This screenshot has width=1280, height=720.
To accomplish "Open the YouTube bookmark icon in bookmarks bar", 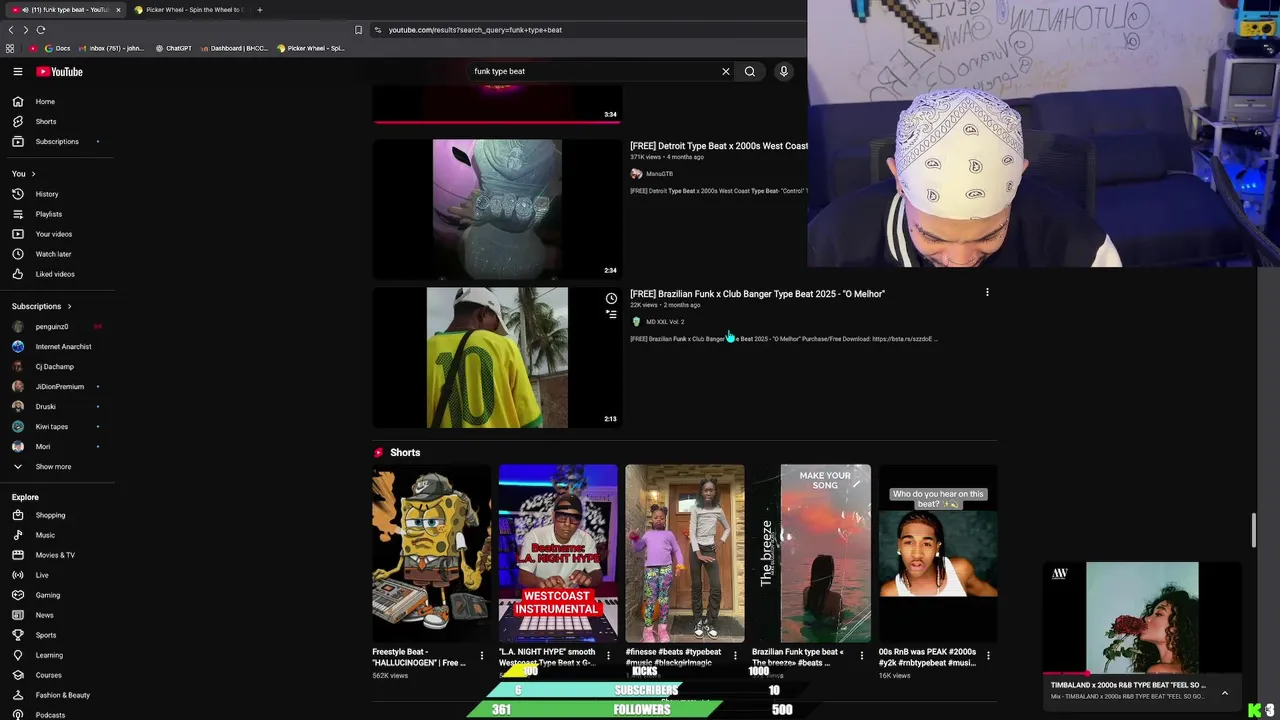I will click(x=33, y=48).
